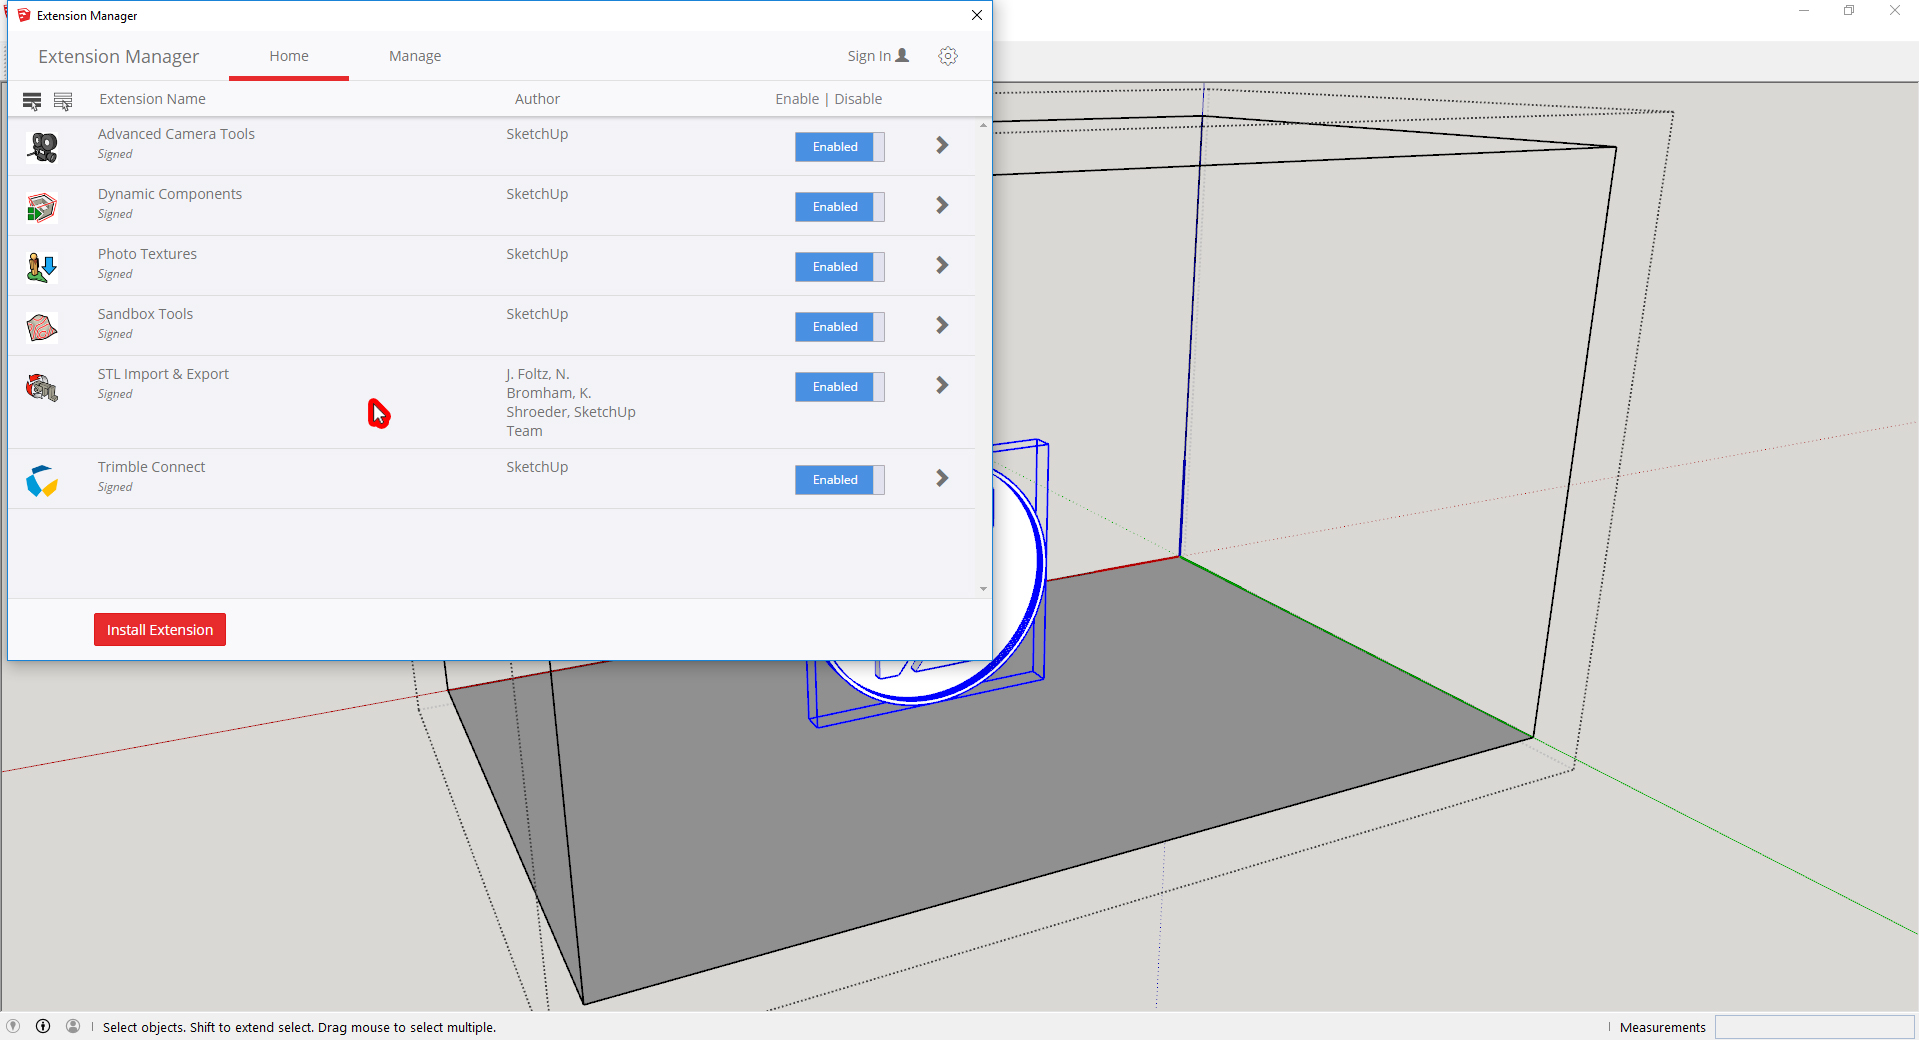Viewport: 1919px width, 1040px height.
Task: Click the Sandbox Tools icon
Action: coord(42,327)
